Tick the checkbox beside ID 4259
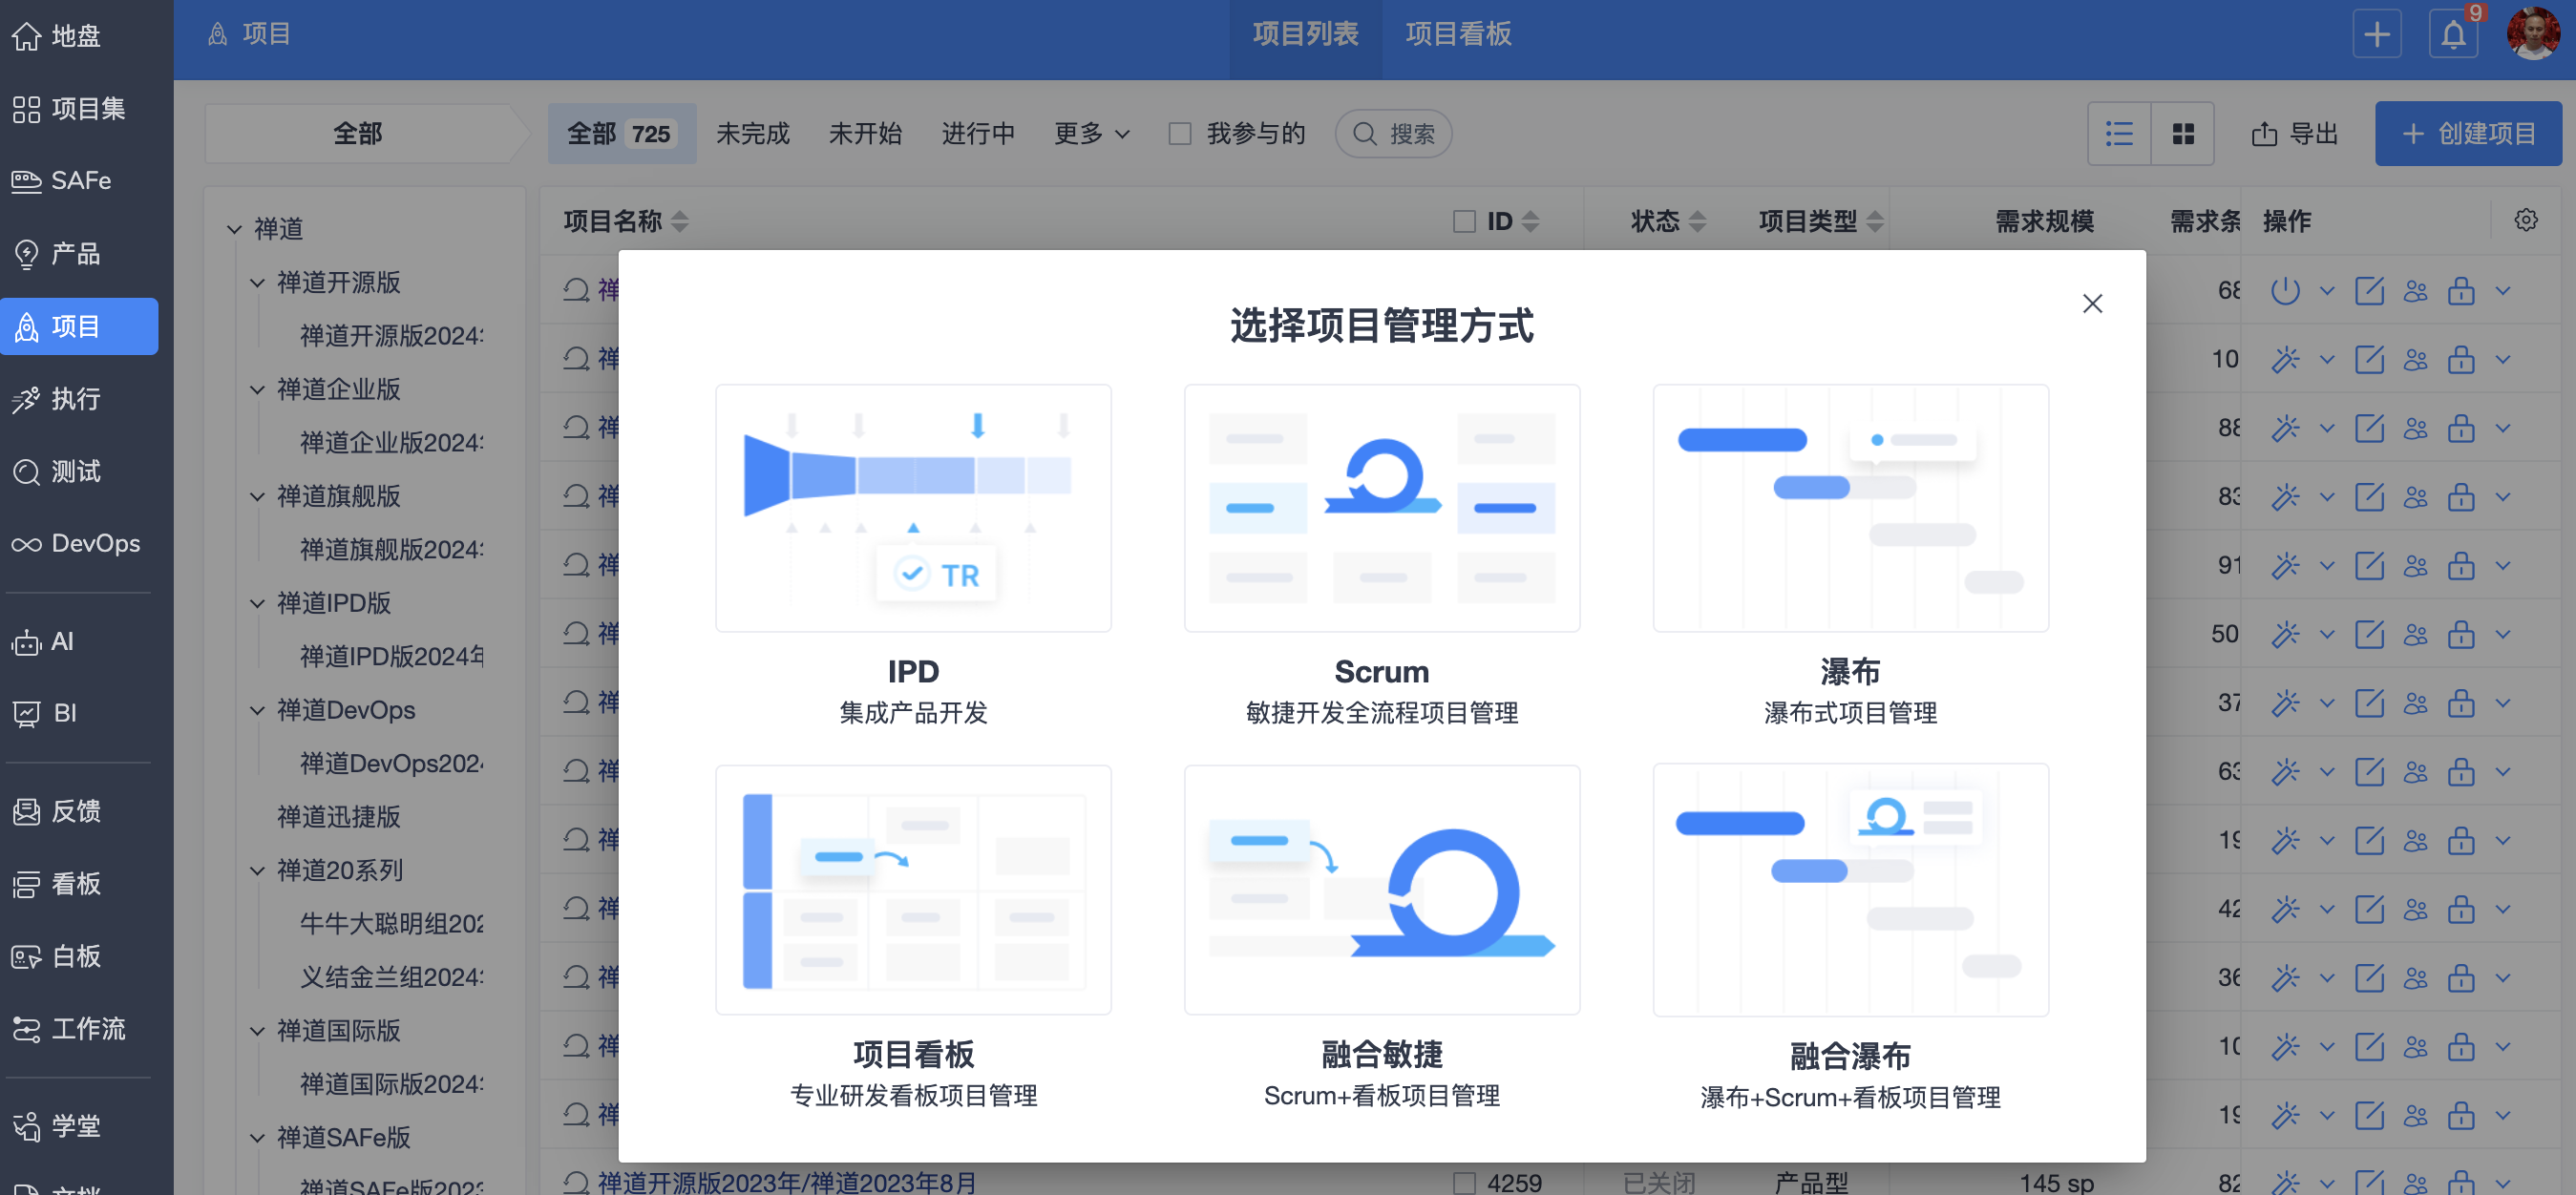The image size is (2576, 1195). (x=1464, y=1183)
